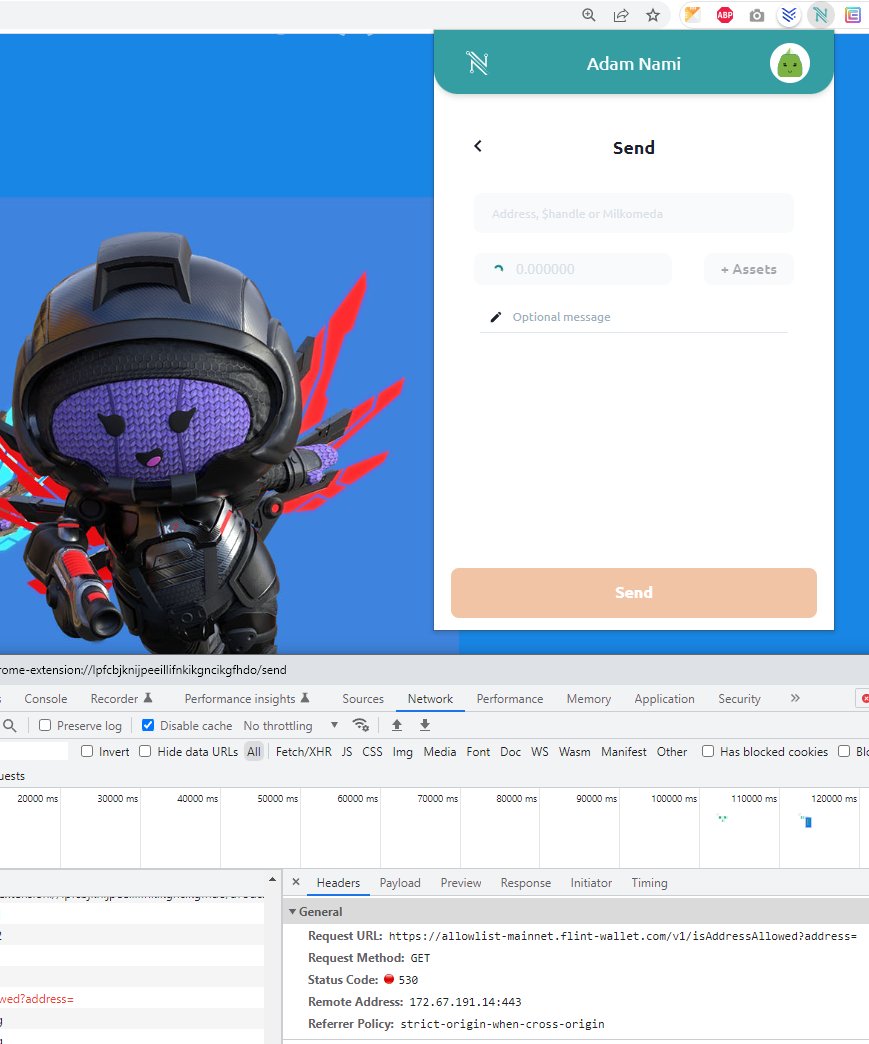Click the camera screenshot extension icon
Image resolution: width=869 pixels, height=1044 pixels.
(756, 15)
